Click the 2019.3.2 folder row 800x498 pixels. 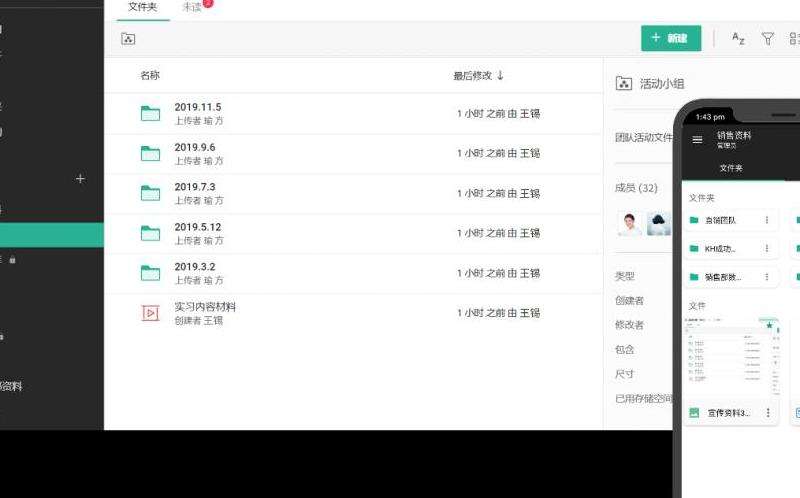(194, 267)
